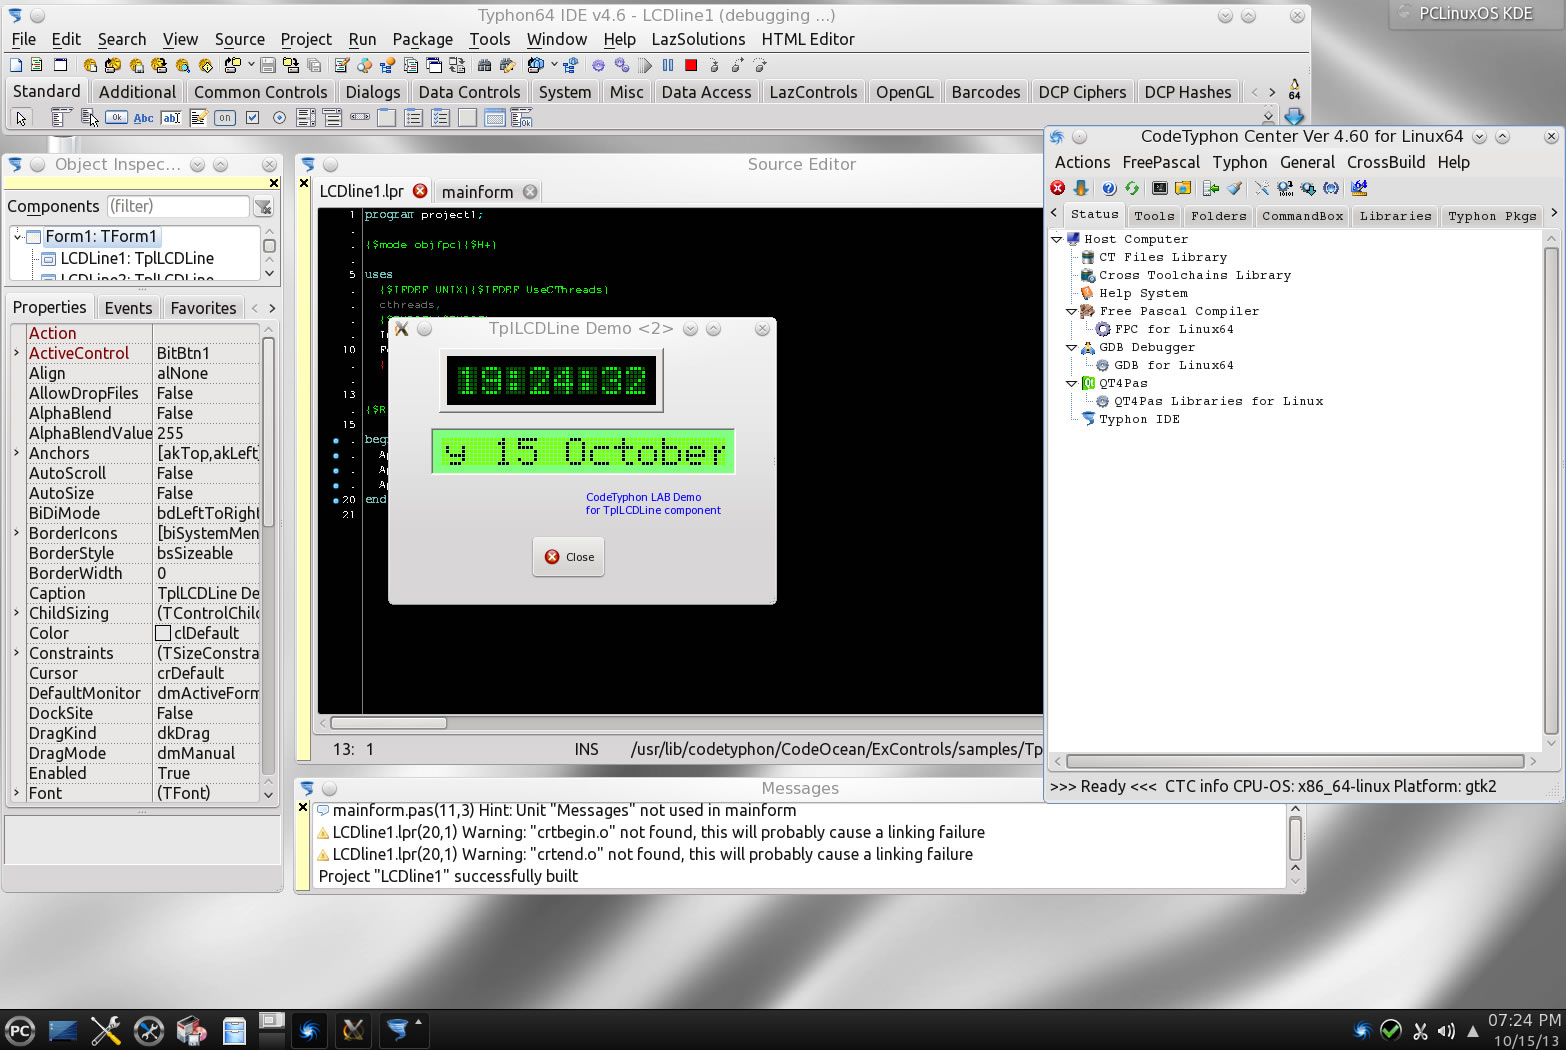1566x1050 pixels.
Task: Click the purple gear Build icon
Action: click(599, 65)
